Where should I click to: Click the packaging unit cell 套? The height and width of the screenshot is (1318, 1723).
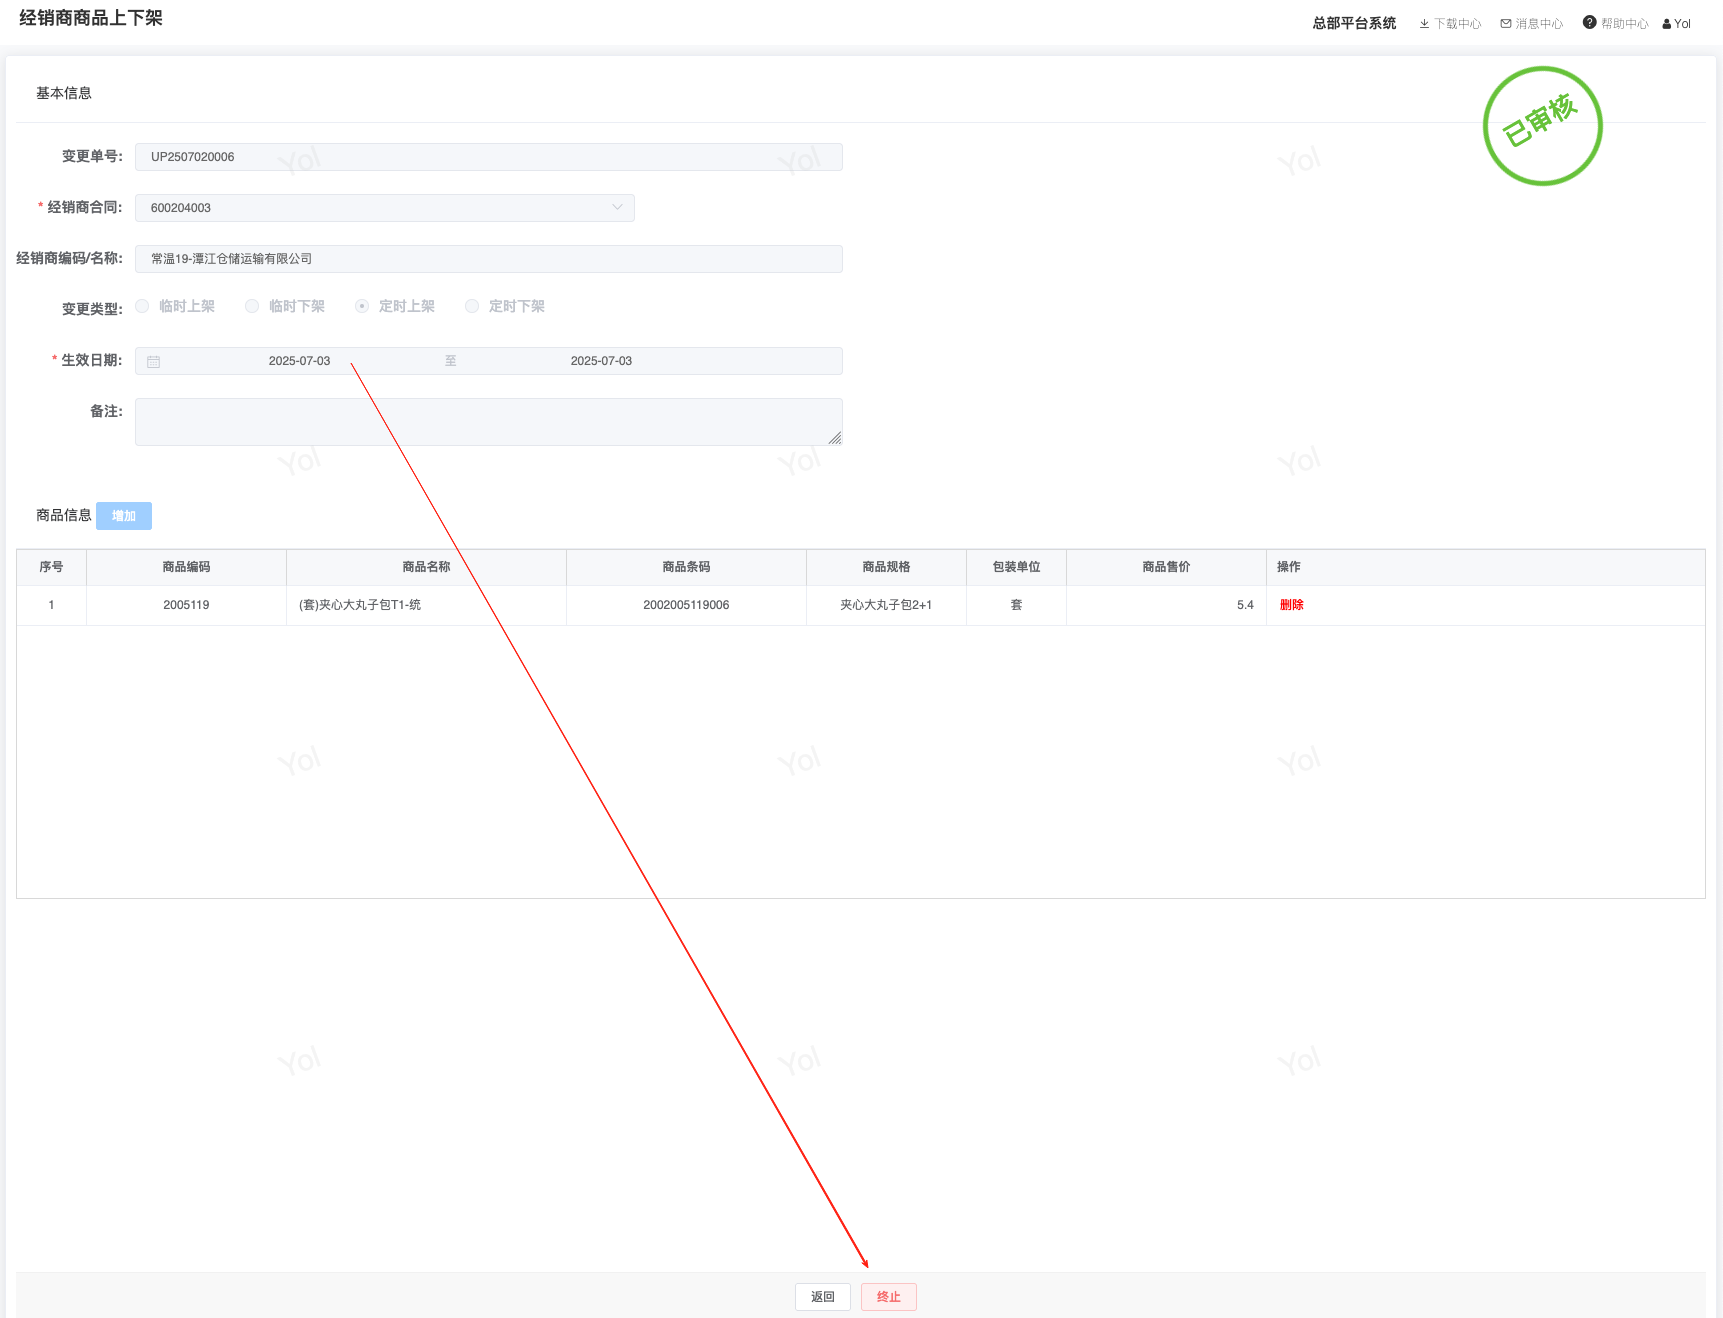pyautogui.click(x=1017, y=605)
